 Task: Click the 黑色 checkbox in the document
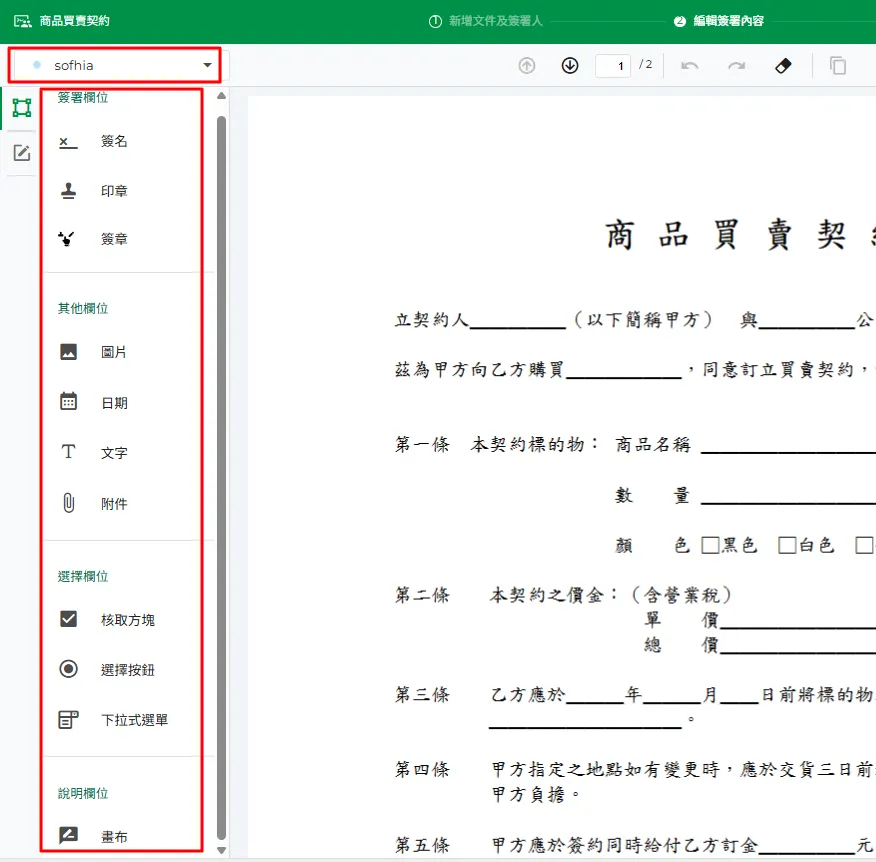coord(710,545)
